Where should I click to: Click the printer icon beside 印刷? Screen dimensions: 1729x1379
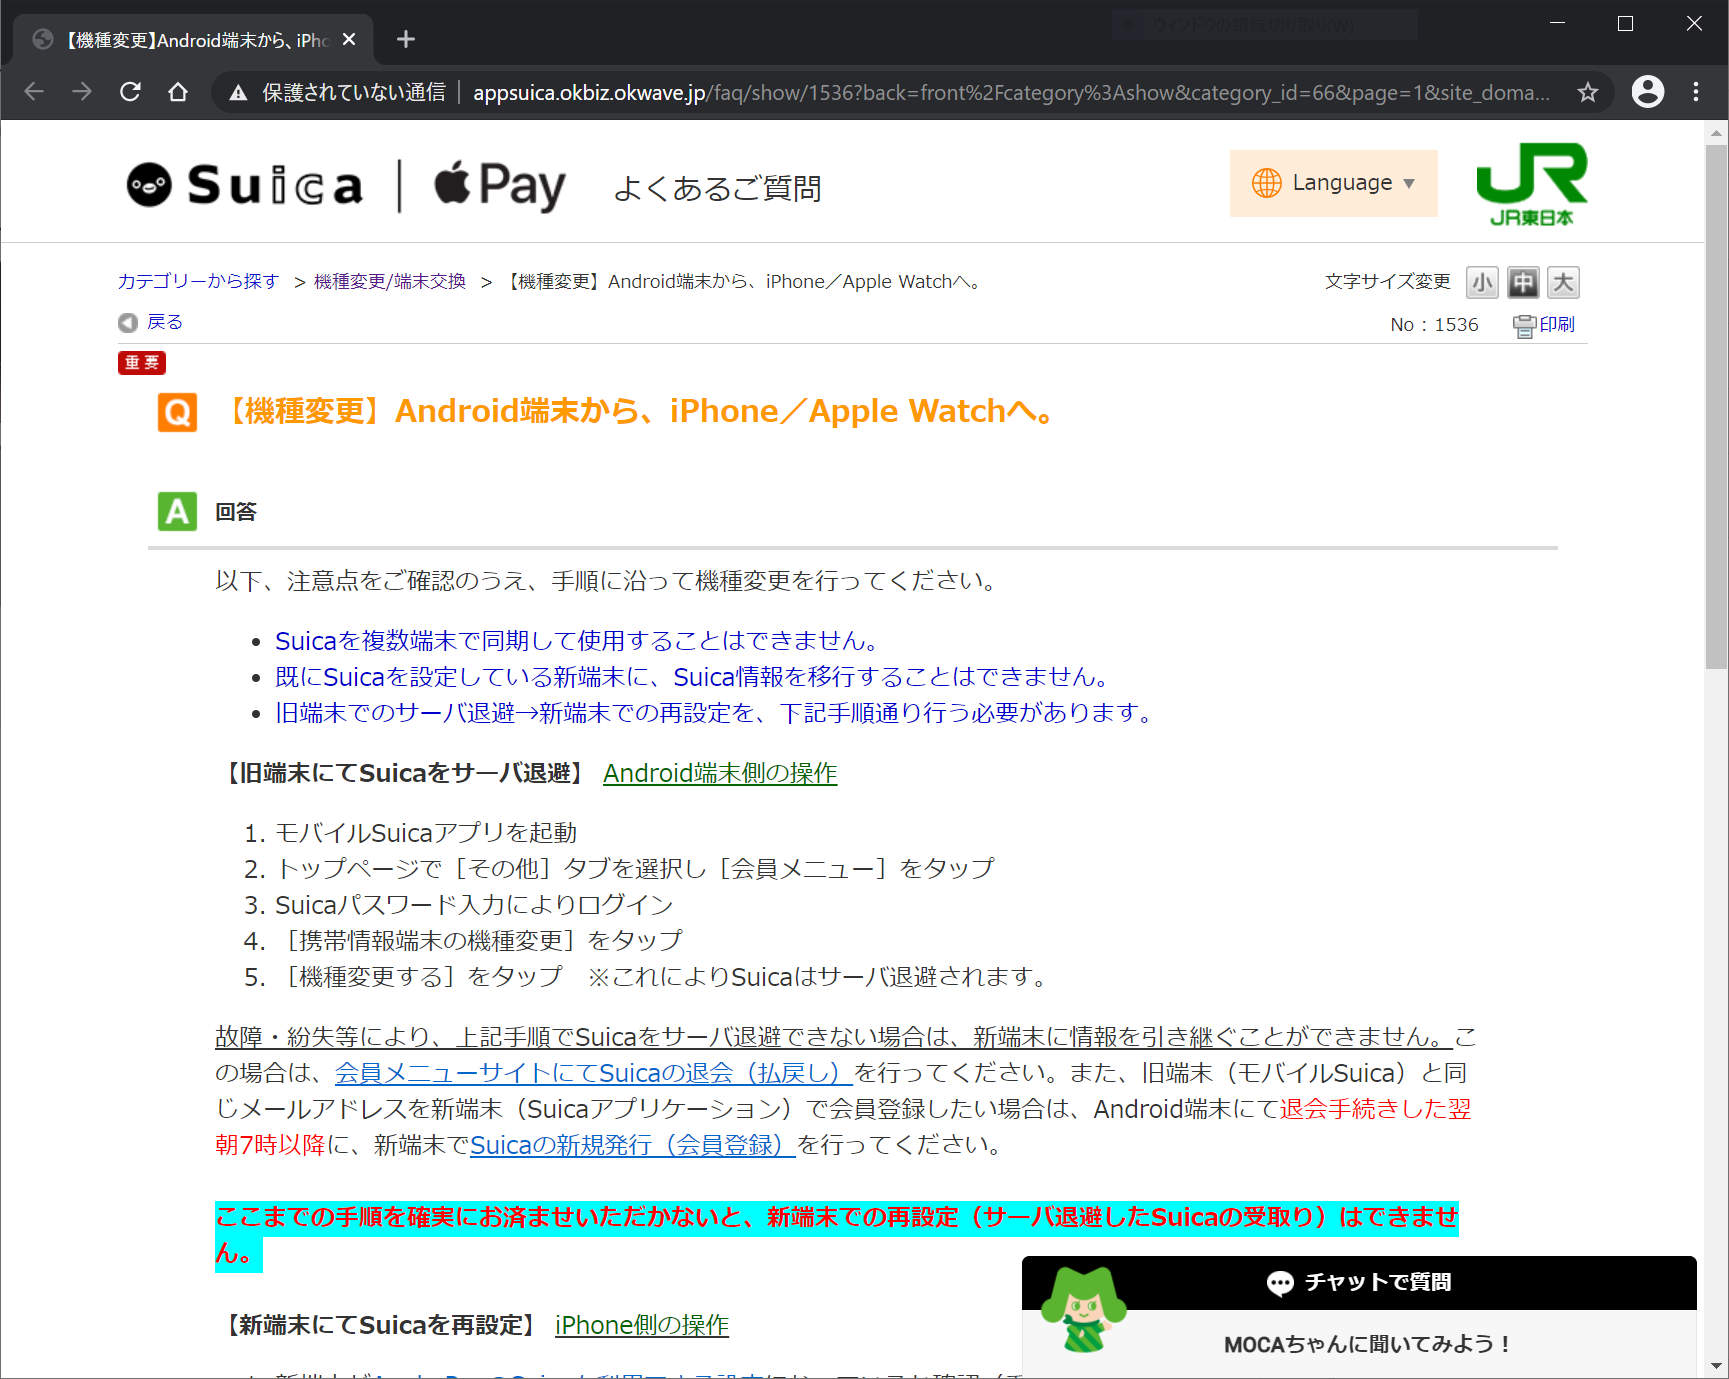1524,326
